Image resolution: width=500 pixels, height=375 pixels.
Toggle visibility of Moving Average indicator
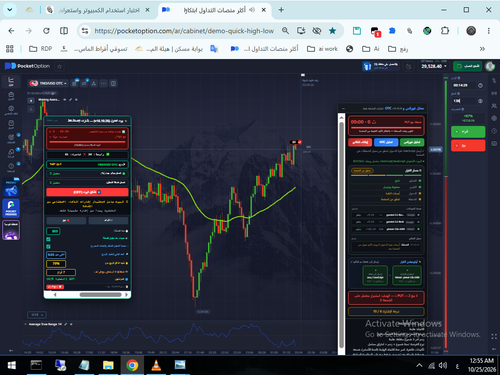coord(65,100)
